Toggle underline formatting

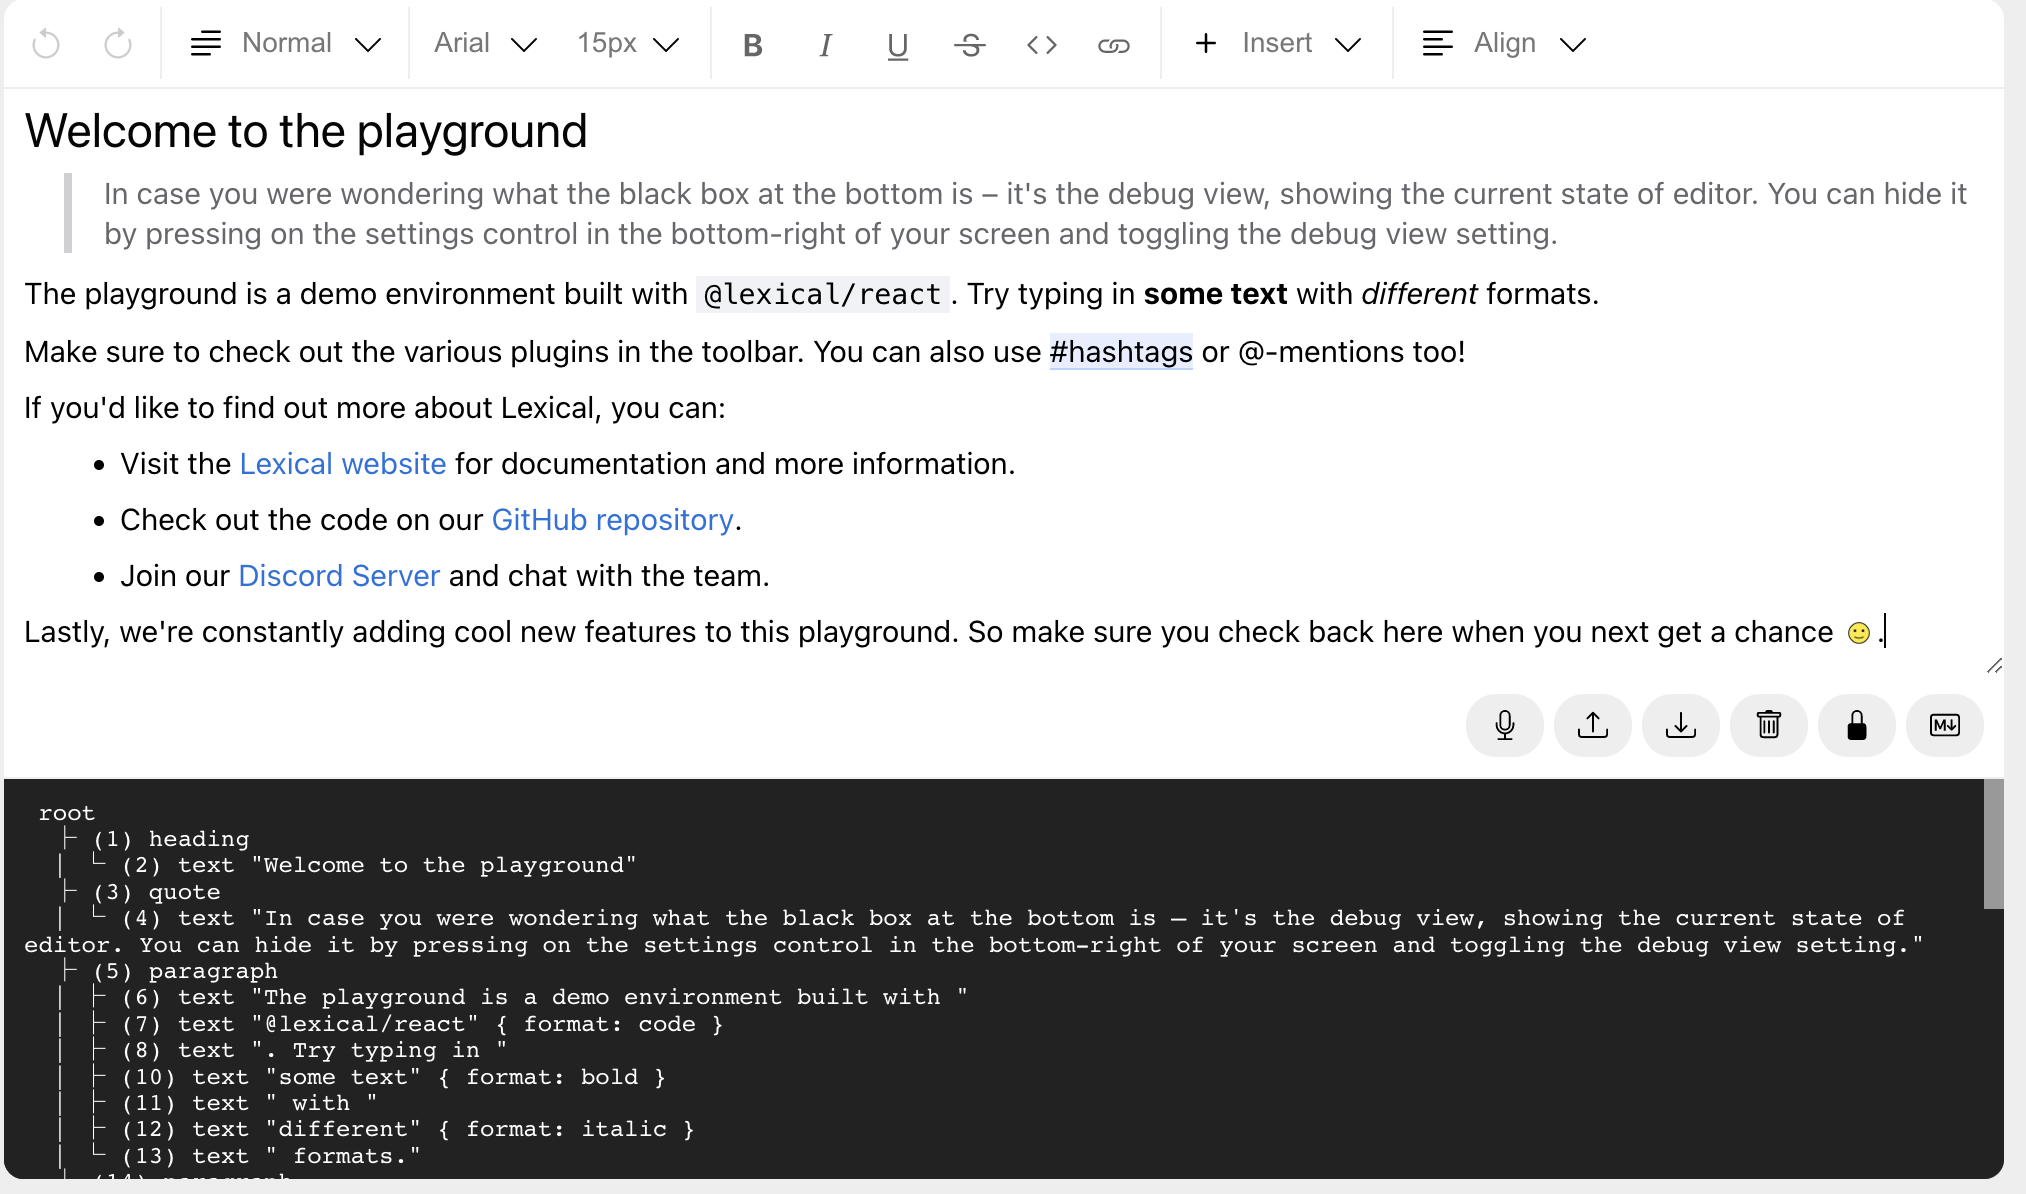(897, 45)
